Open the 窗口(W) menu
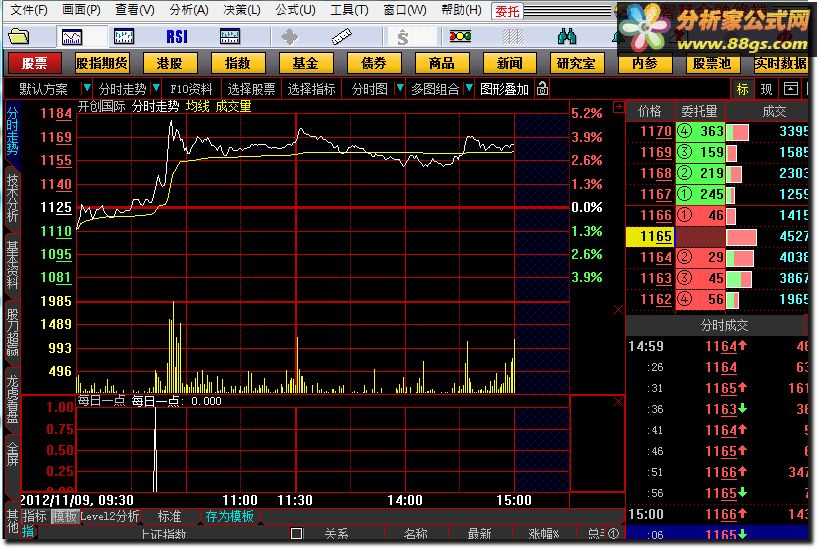Screen dimensions: 819x549 pyautogui.click(x=404, y=10)
